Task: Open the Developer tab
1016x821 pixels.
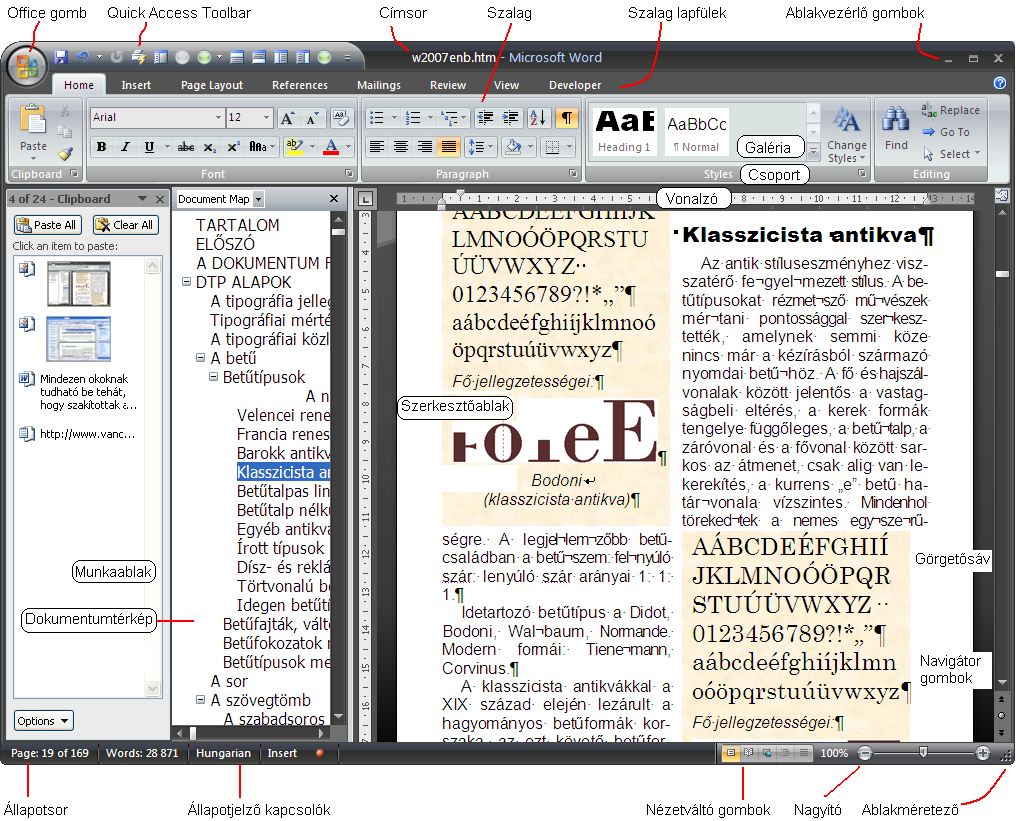Action: [x=575, y=85]
